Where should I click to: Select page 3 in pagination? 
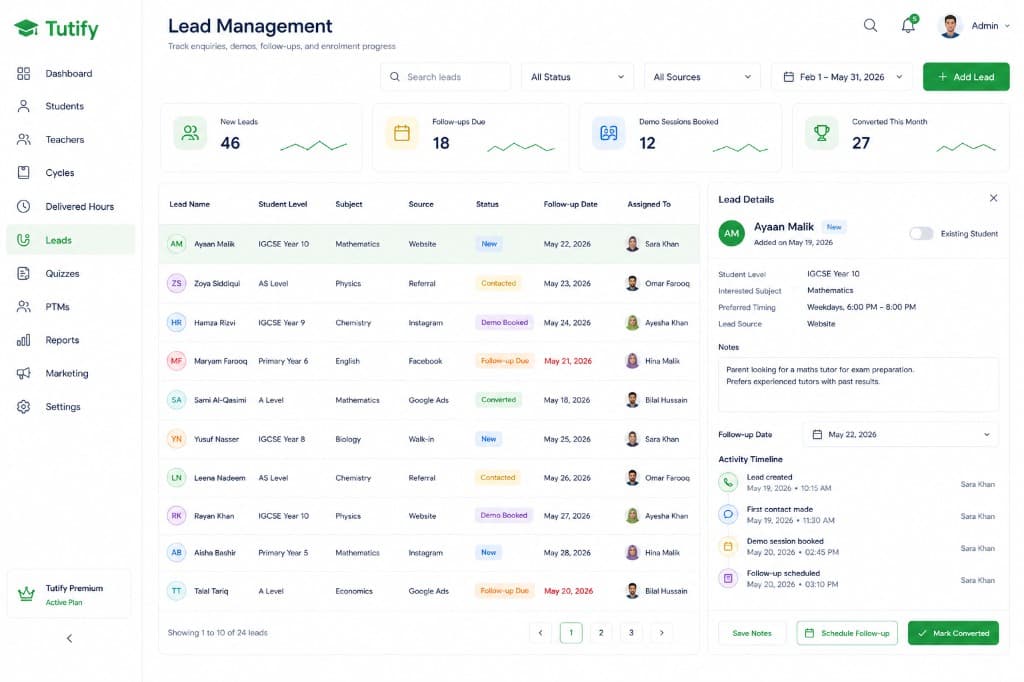631,632
